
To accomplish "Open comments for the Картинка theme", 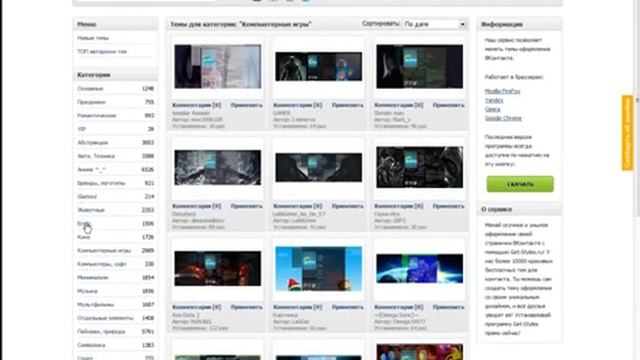I will (298, 307).
